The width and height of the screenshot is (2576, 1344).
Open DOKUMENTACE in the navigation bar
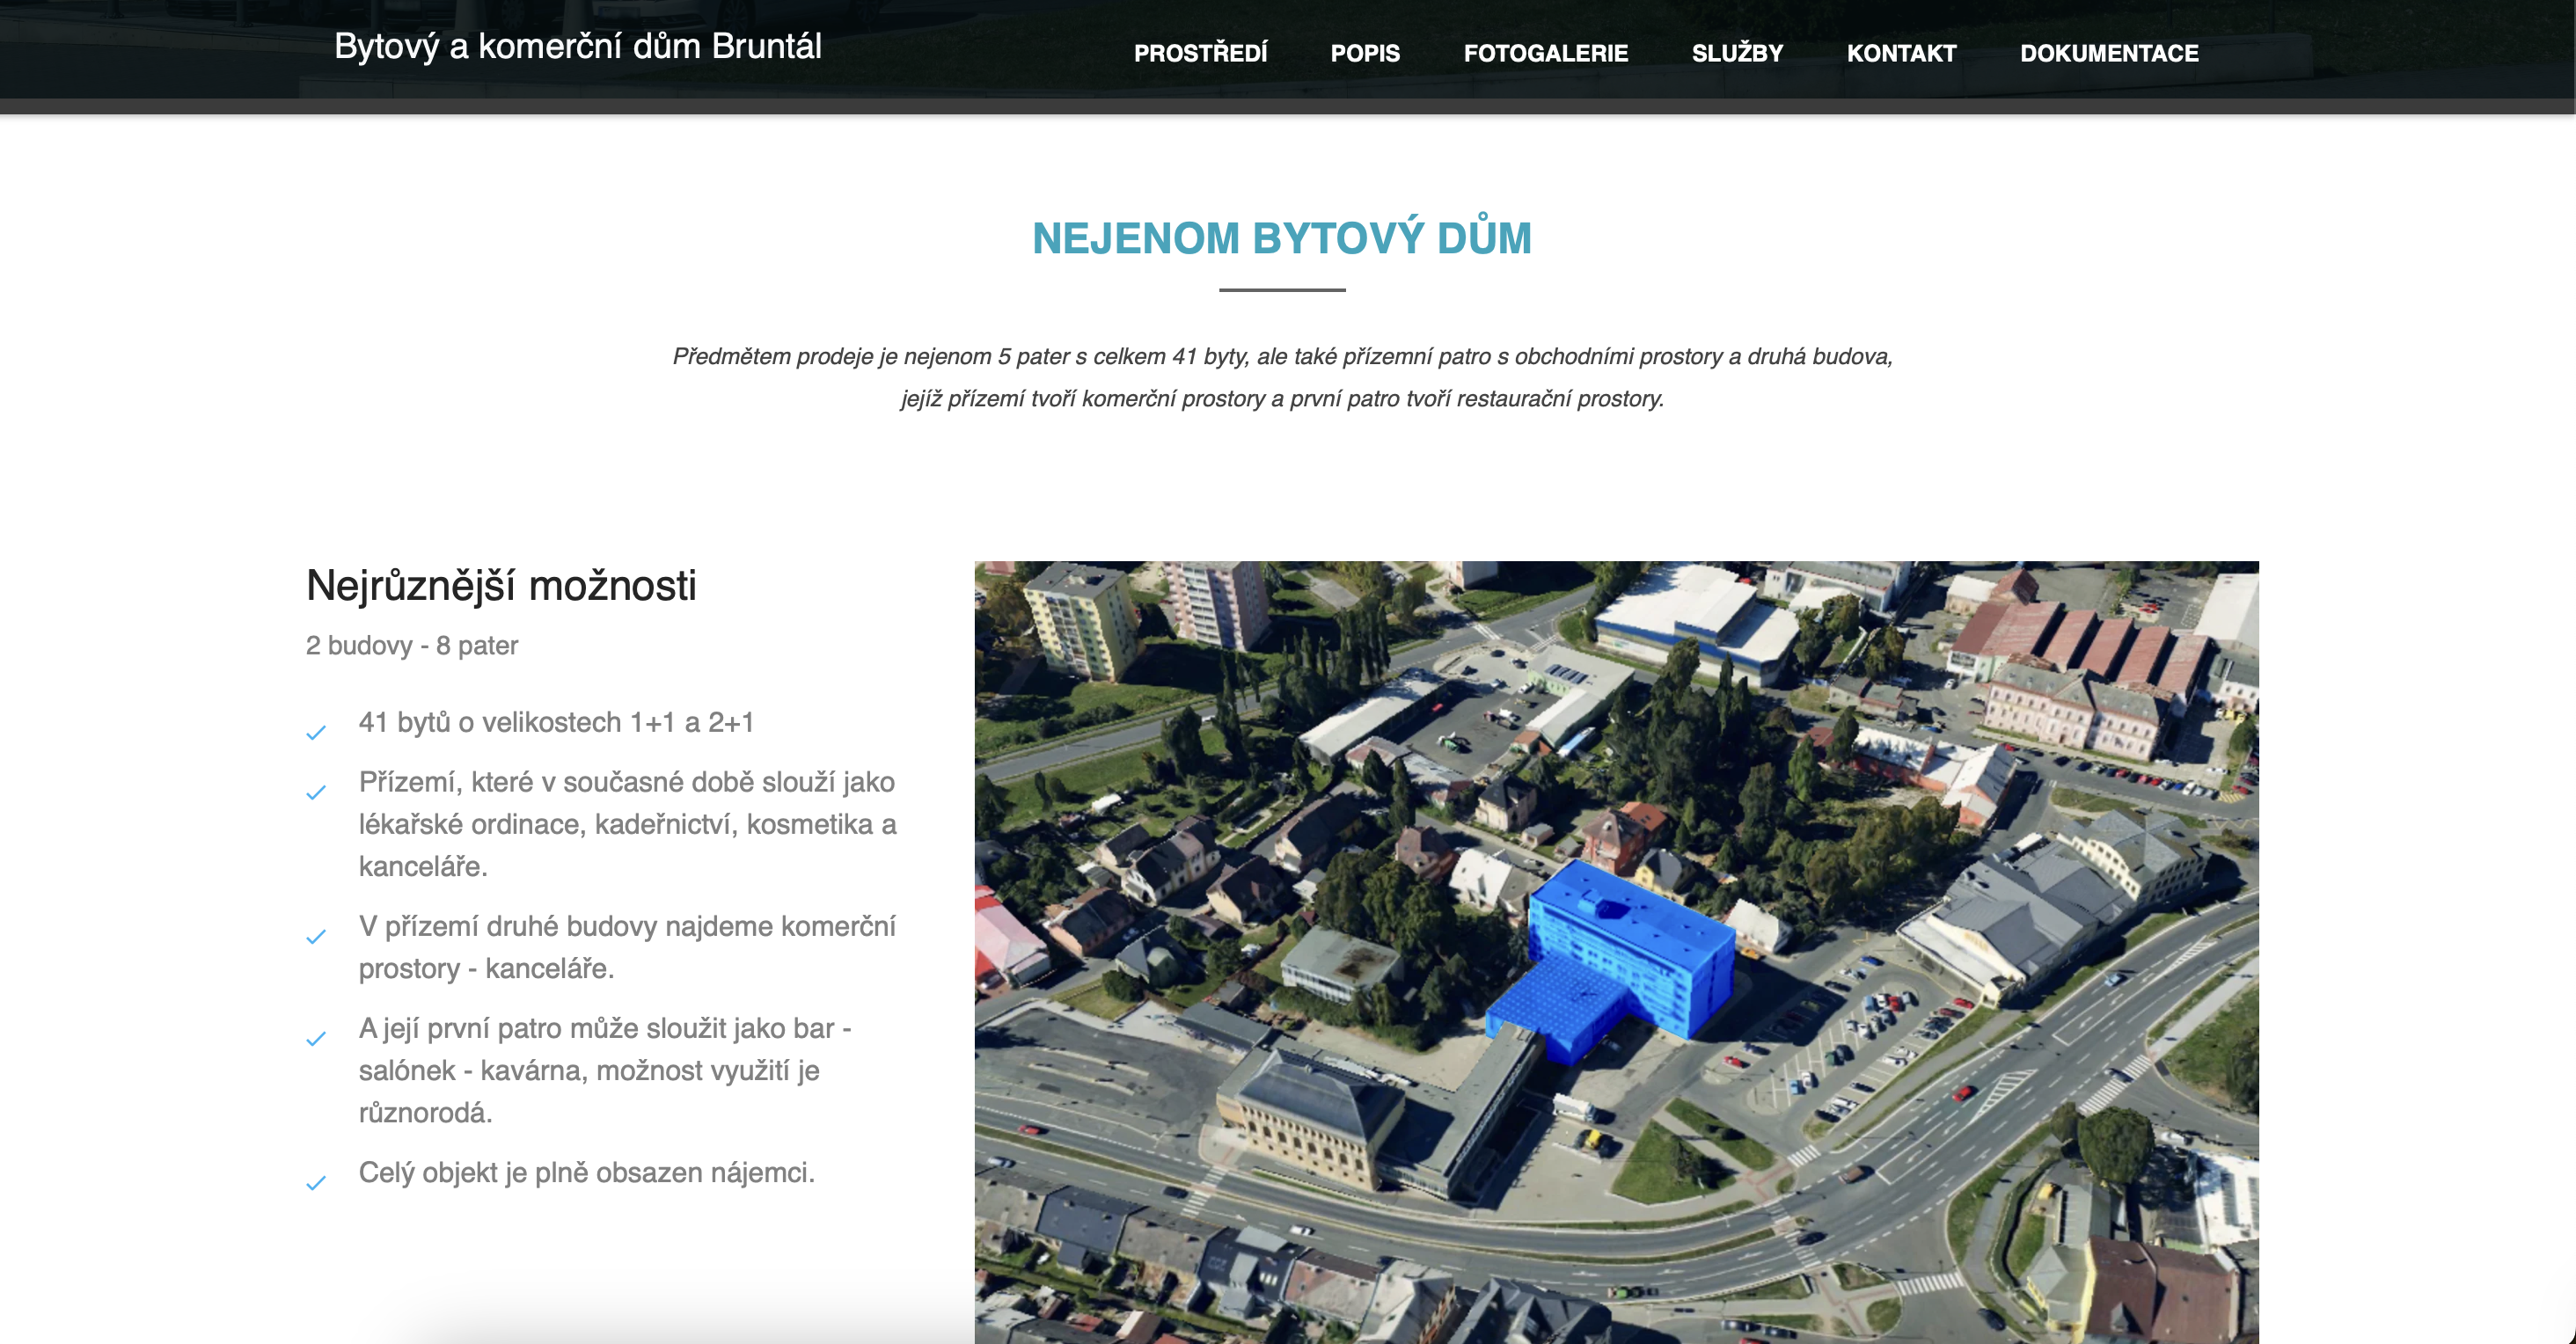[x=2109, y=53]
